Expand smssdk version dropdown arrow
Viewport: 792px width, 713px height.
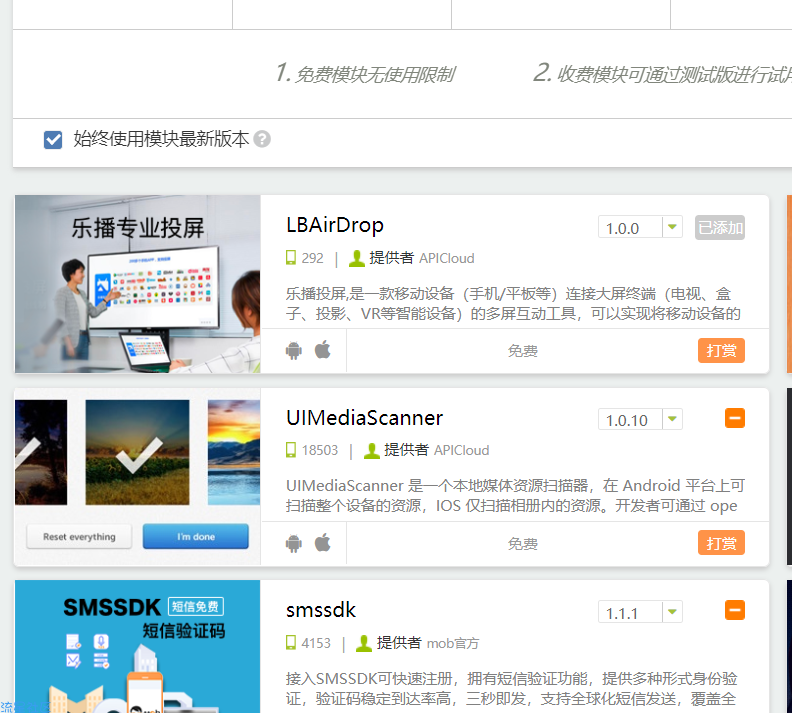[672, 612]
